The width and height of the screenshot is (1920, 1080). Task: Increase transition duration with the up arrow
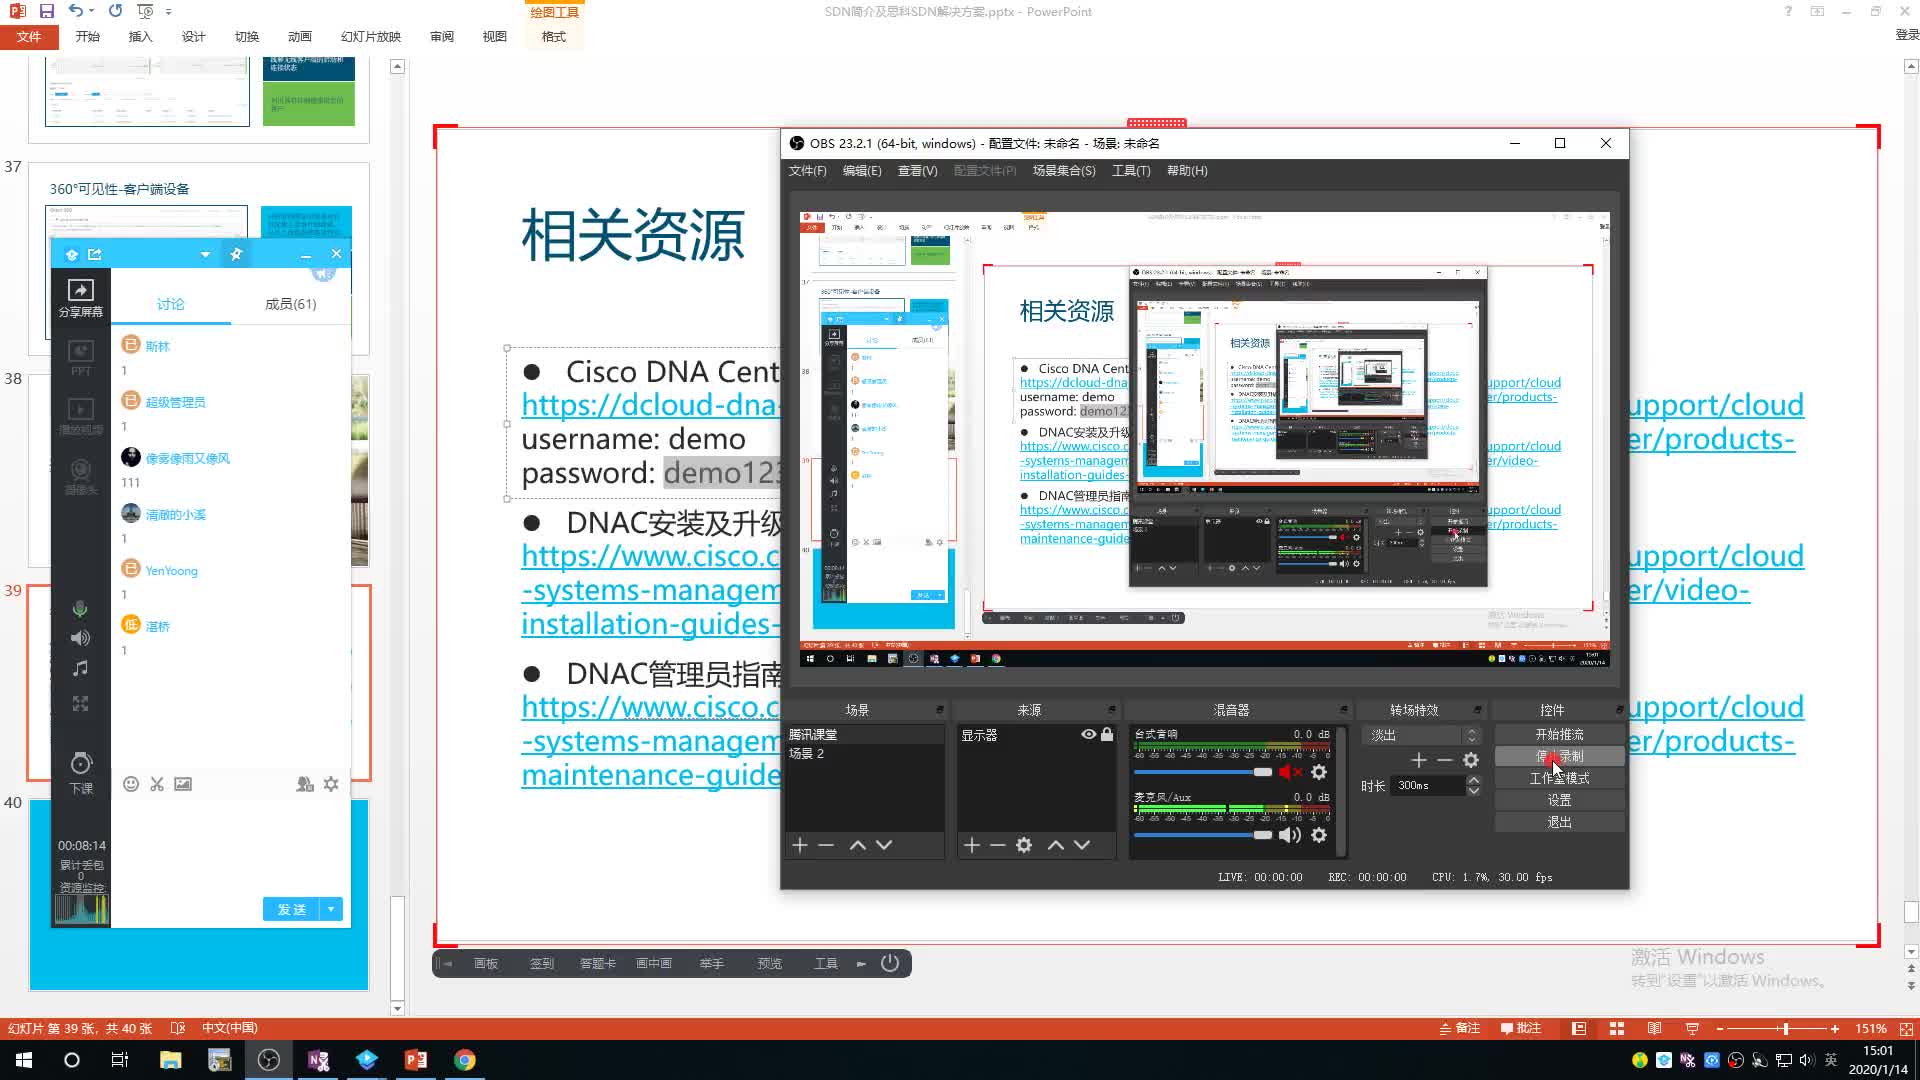coord(1473,780)
